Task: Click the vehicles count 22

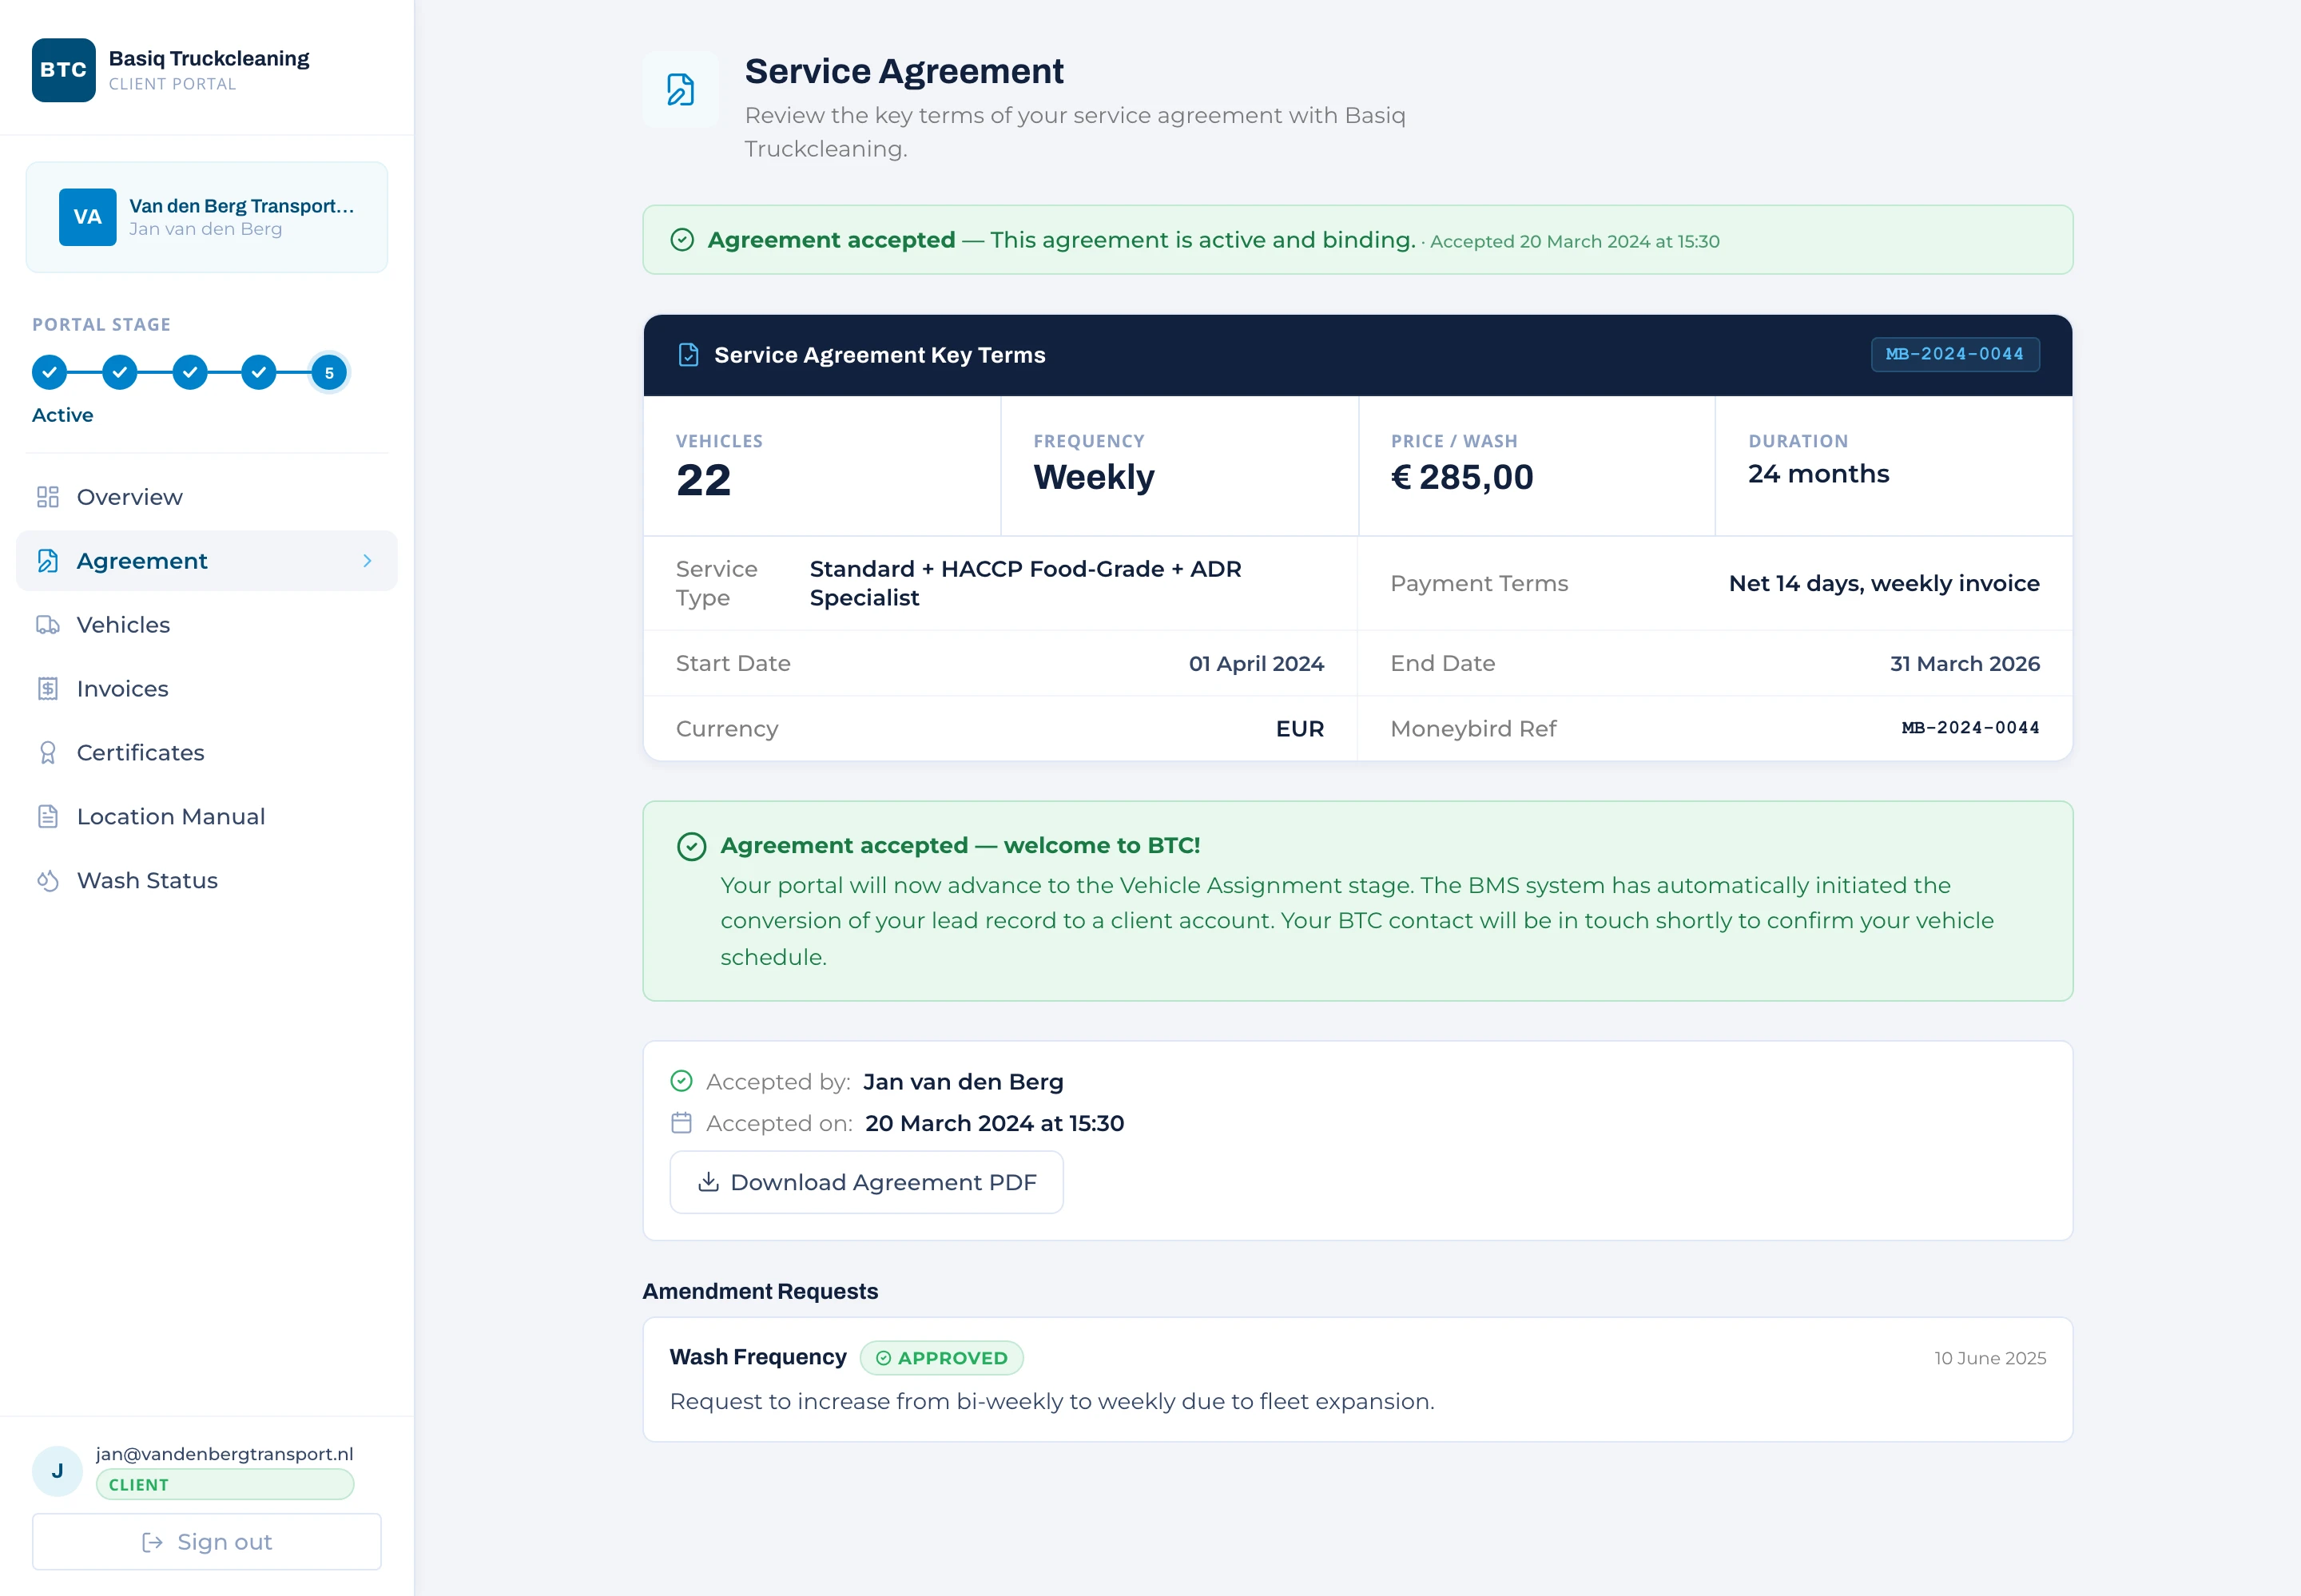Action: coord(704,480)
